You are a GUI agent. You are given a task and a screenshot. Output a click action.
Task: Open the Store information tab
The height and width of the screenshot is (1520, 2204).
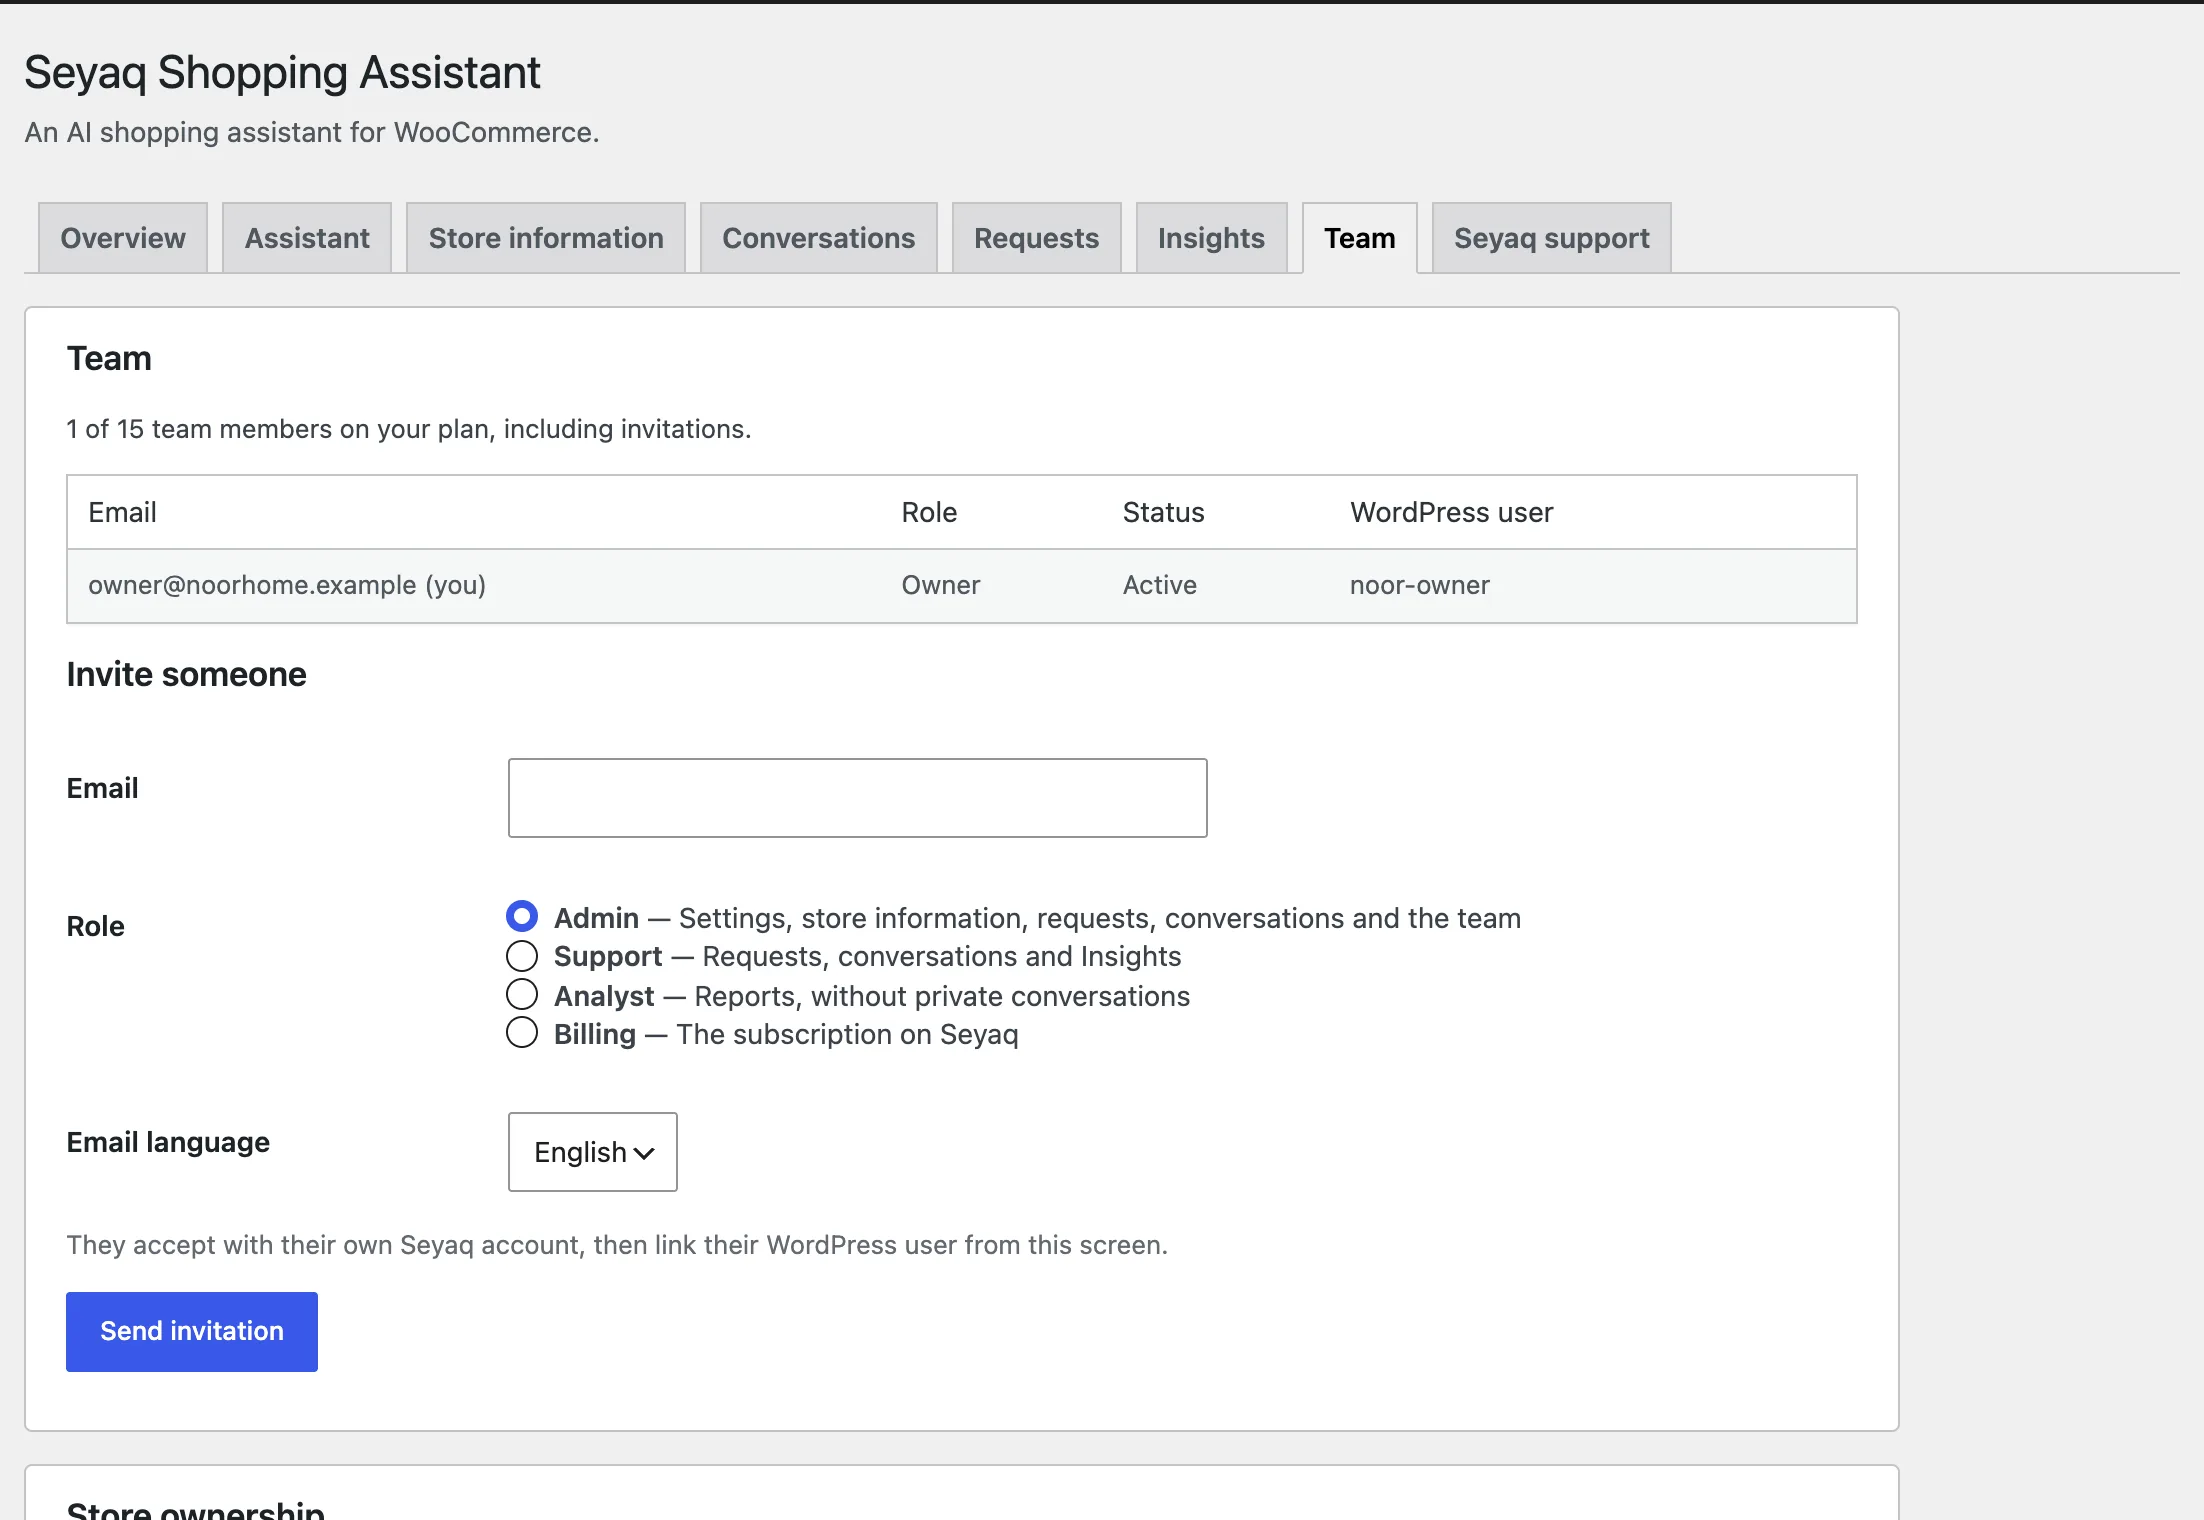click(546, 238)
